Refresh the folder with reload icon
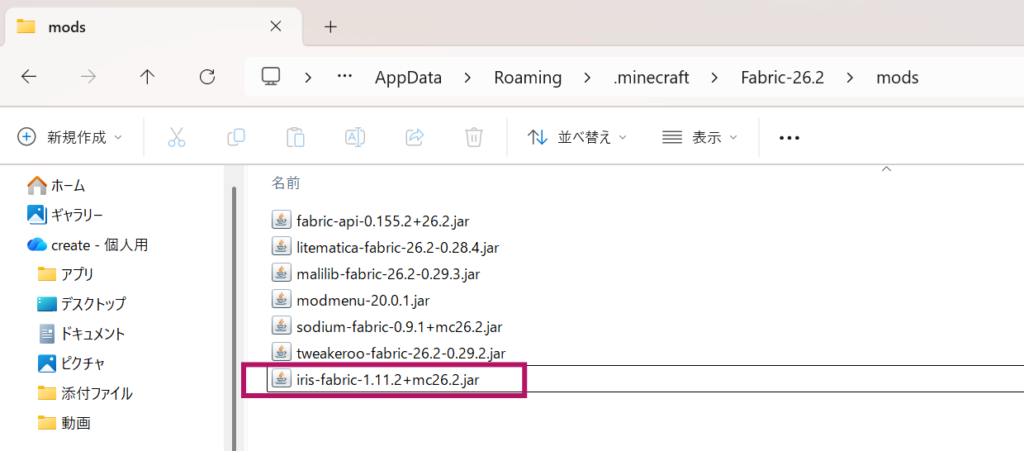This screenshot has height=451, width=1024. click(207, 78)
